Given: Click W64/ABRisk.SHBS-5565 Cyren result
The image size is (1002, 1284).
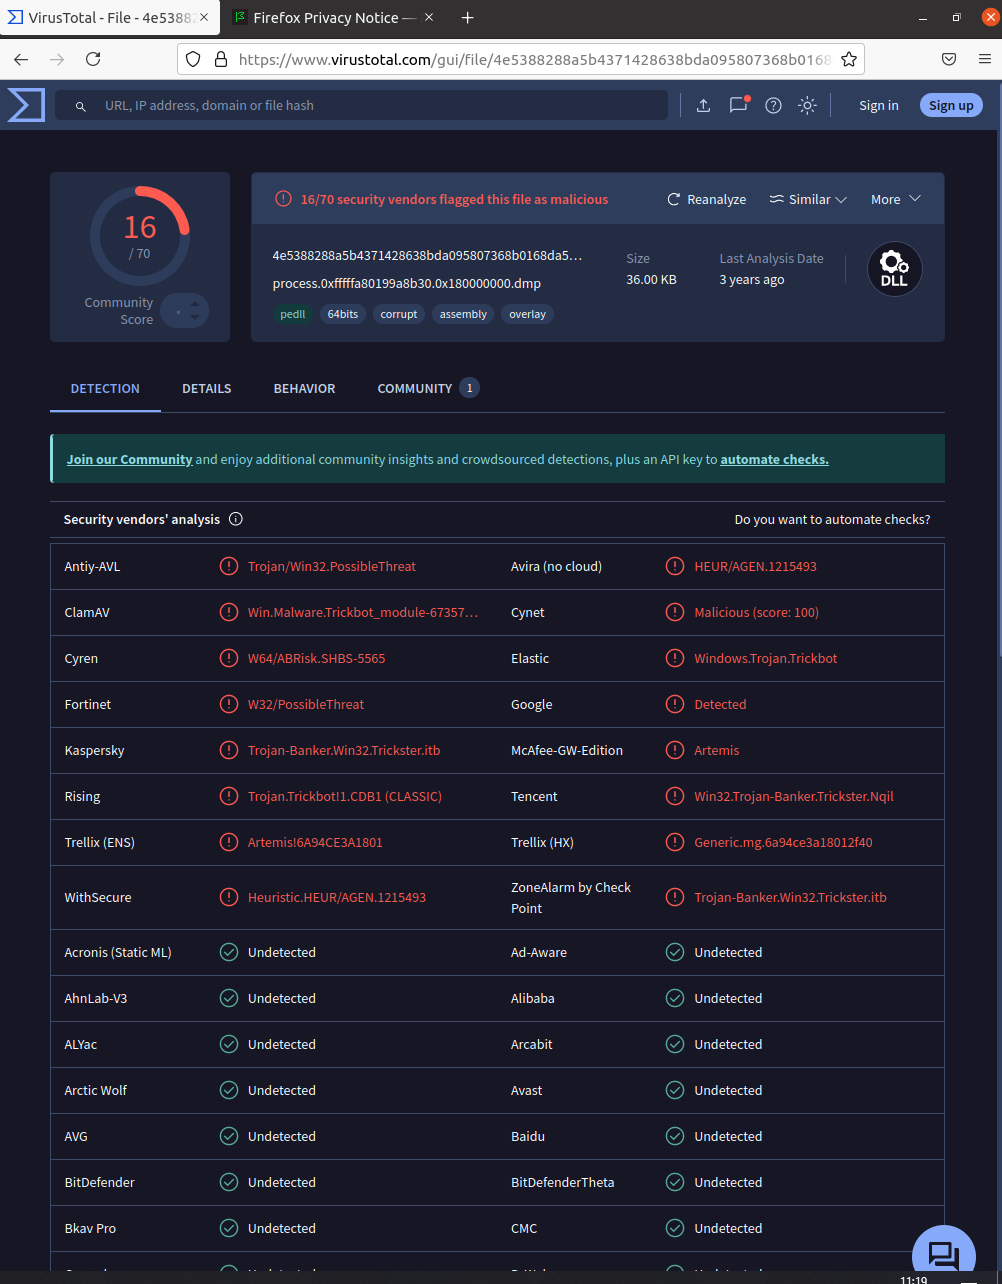Looking at the screenshot, I should coord(316,658).
